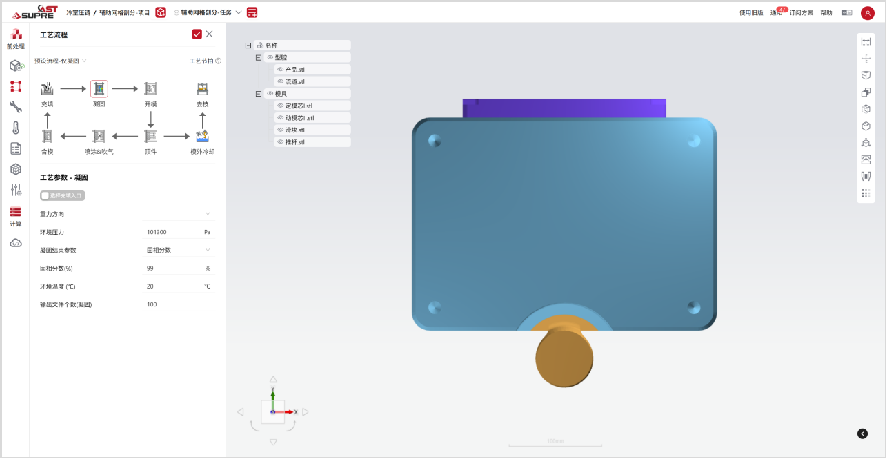Select the 凝固 (solidification) step icon in the flow
Screen dimensions: 886x458
coord(99,89)
